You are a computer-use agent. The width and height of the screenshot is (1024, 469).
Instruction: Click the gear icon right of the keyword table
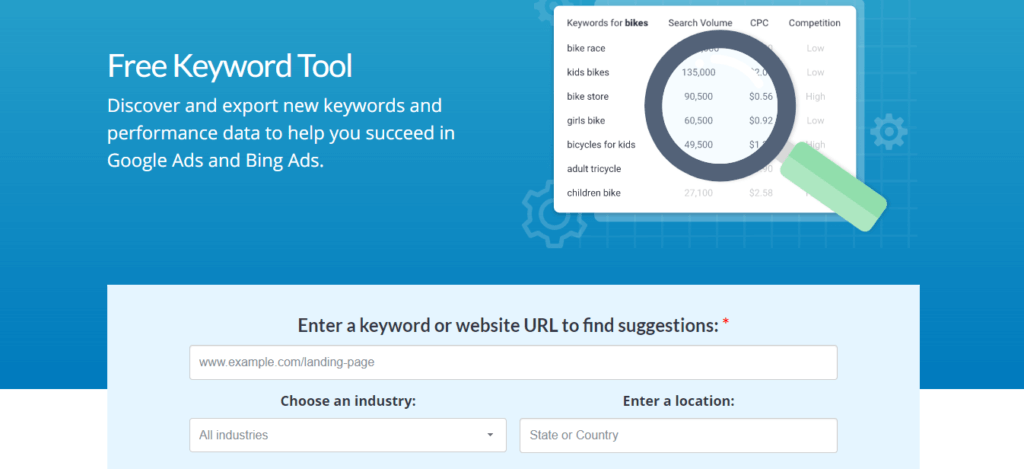point(887,133)
